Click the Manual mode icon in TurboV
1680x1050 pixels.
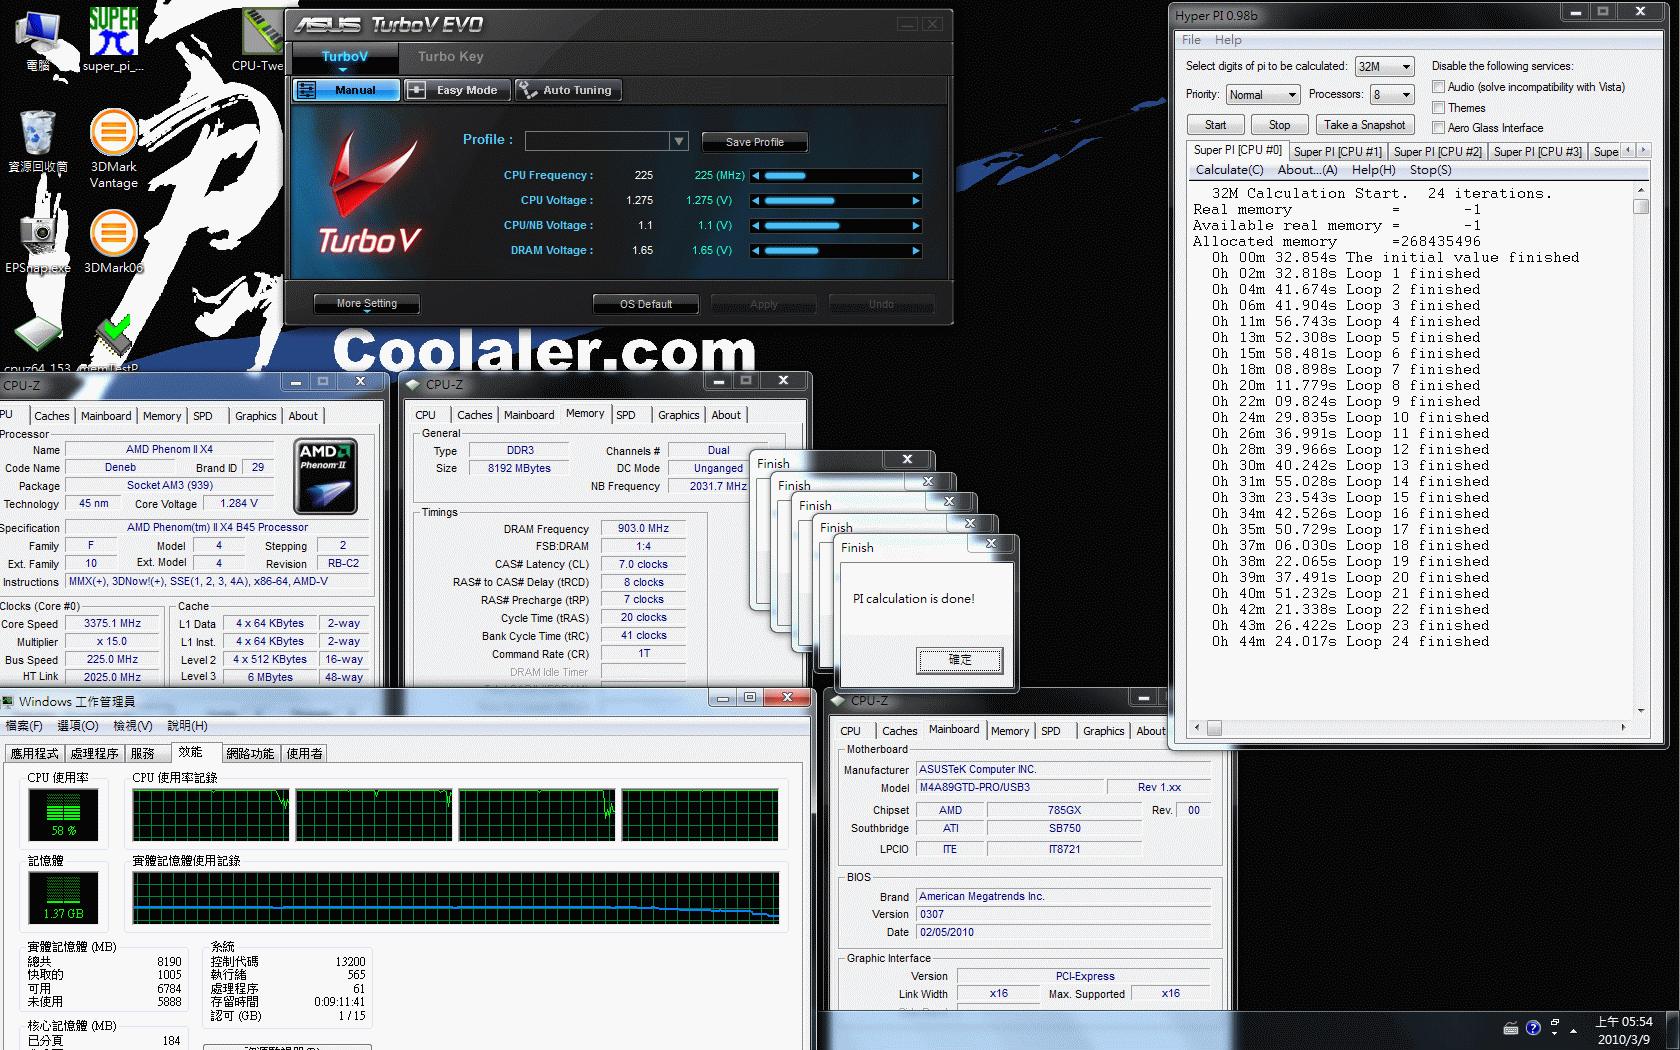(307, 90)
